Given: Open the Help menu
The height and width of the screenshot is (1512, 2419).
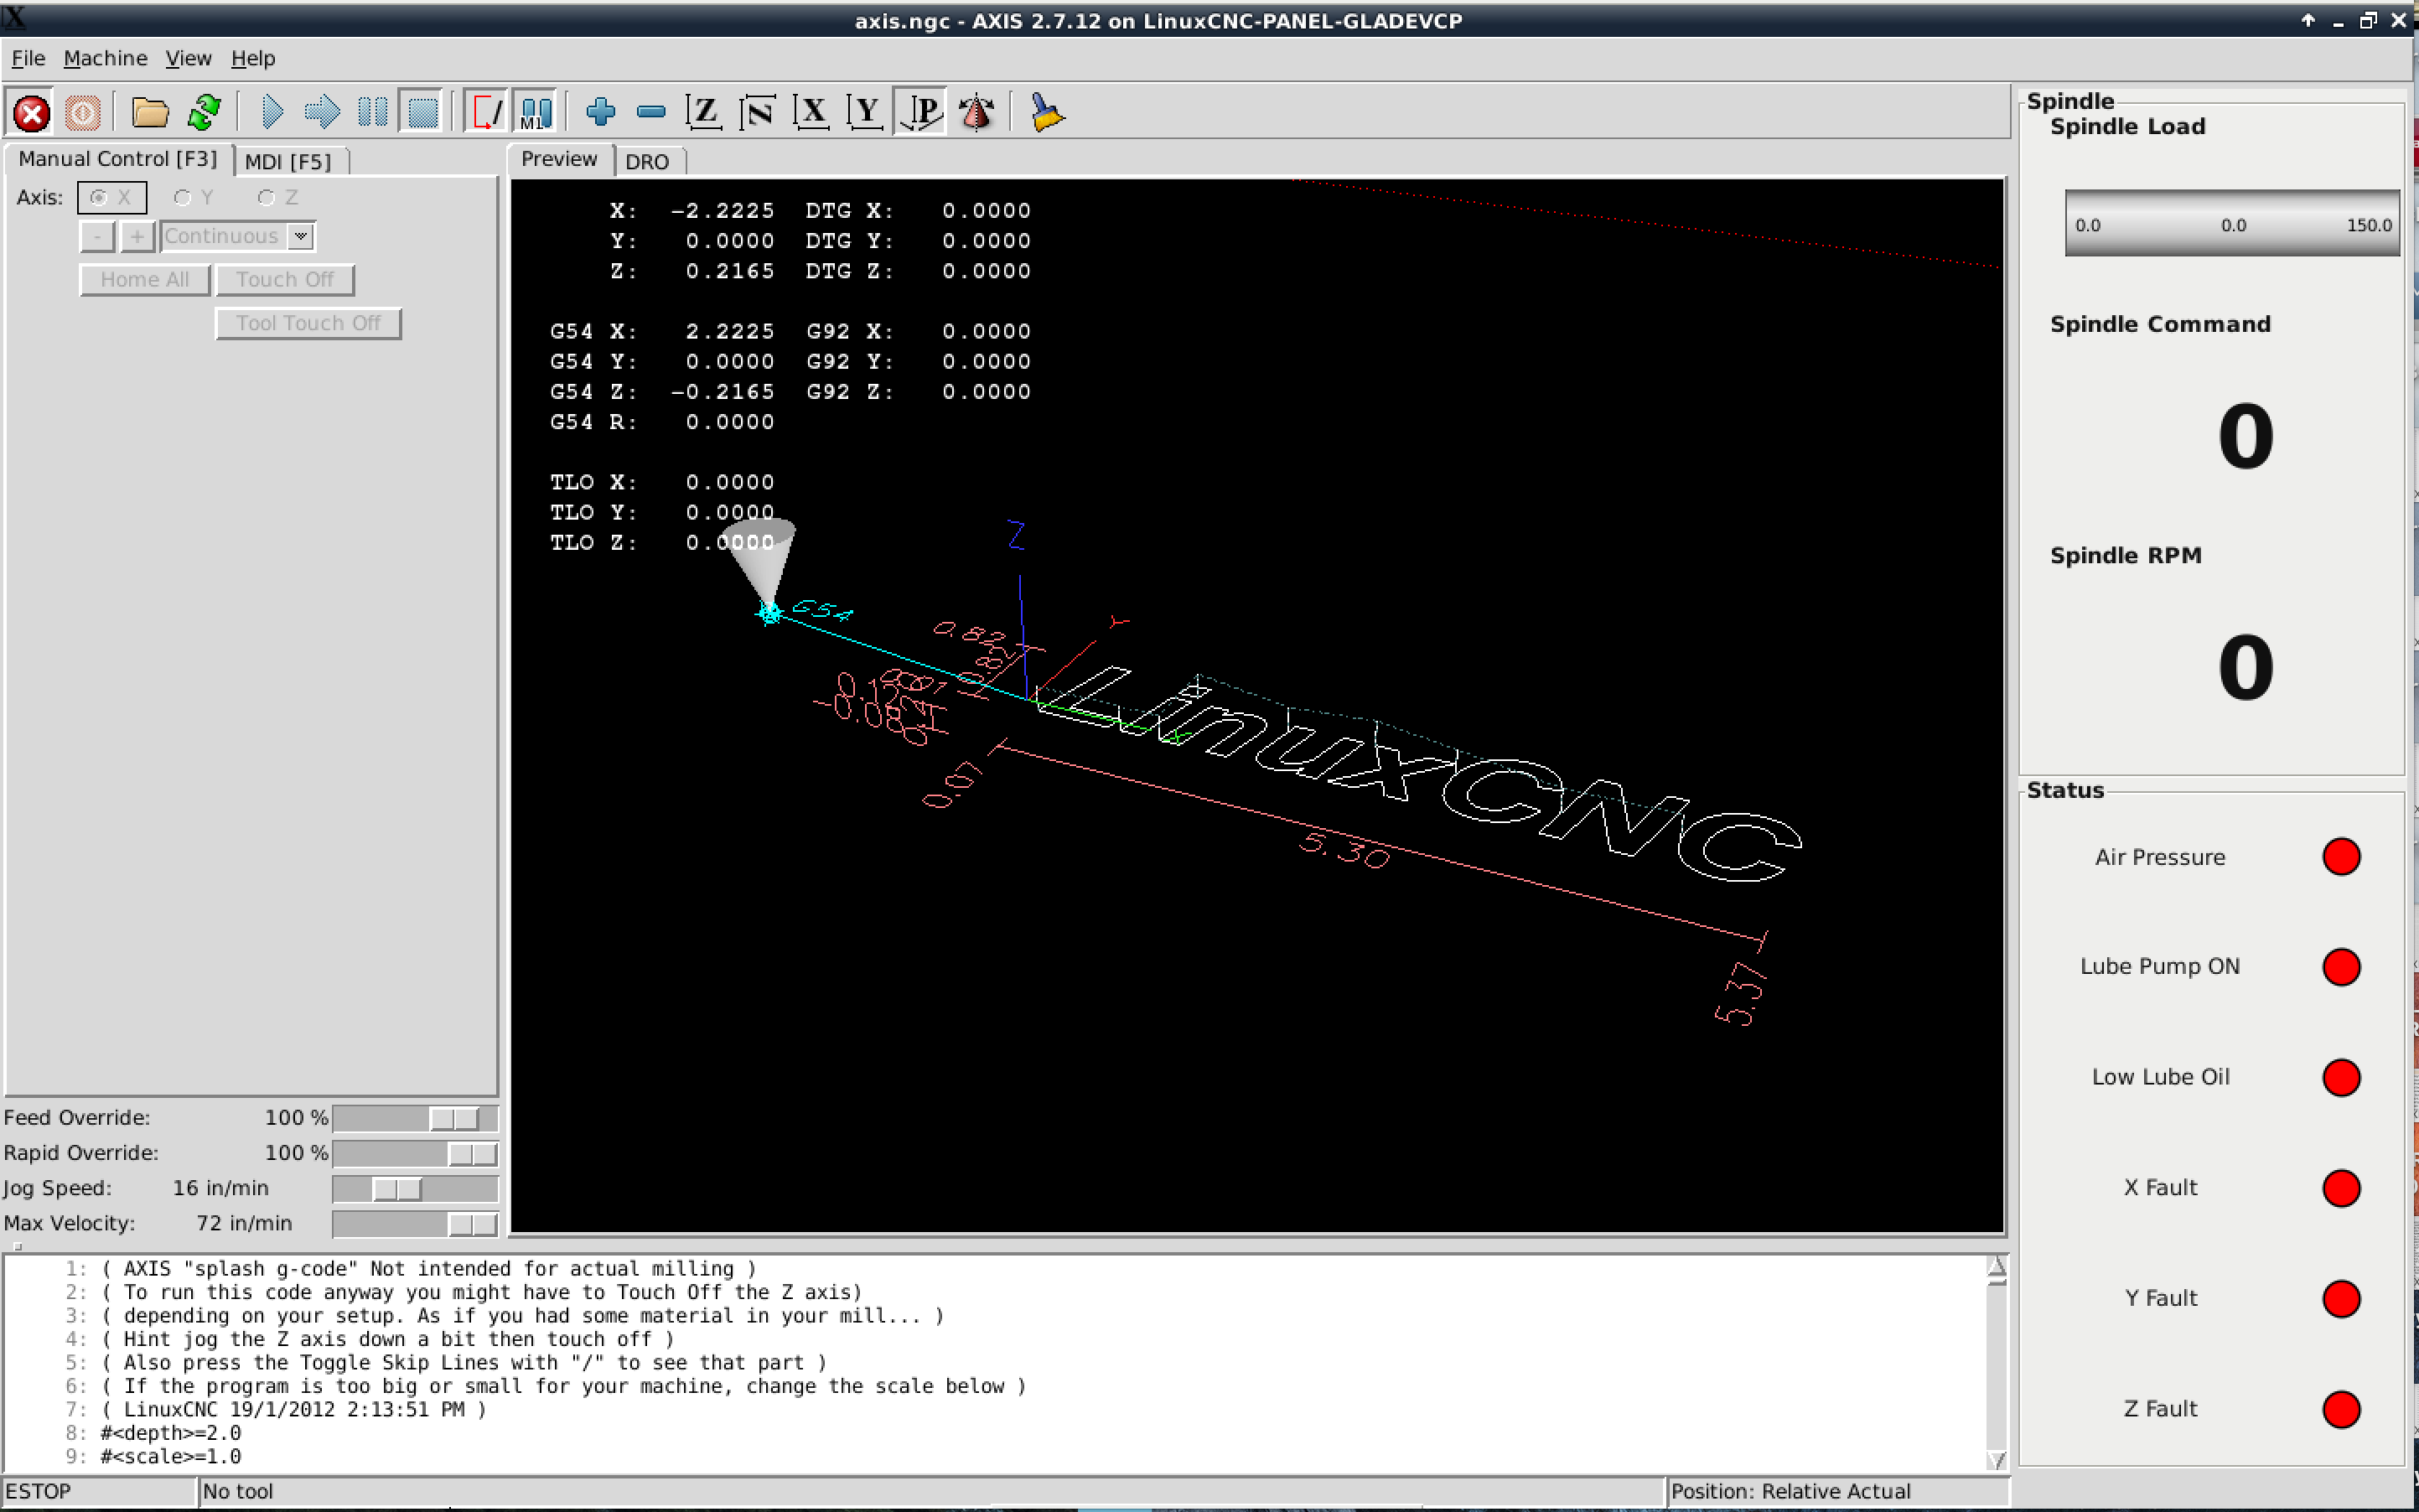Looking at the screenshot, I should [253, 58].
